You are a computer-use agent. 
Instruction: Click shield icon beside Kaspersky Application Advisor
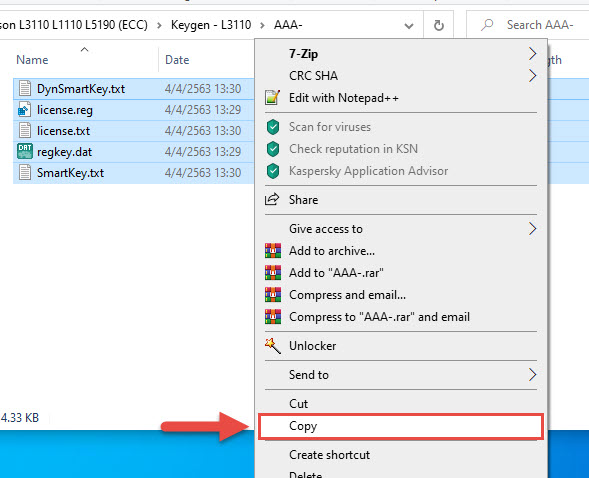pyautogui.click(x=273, y=171)
